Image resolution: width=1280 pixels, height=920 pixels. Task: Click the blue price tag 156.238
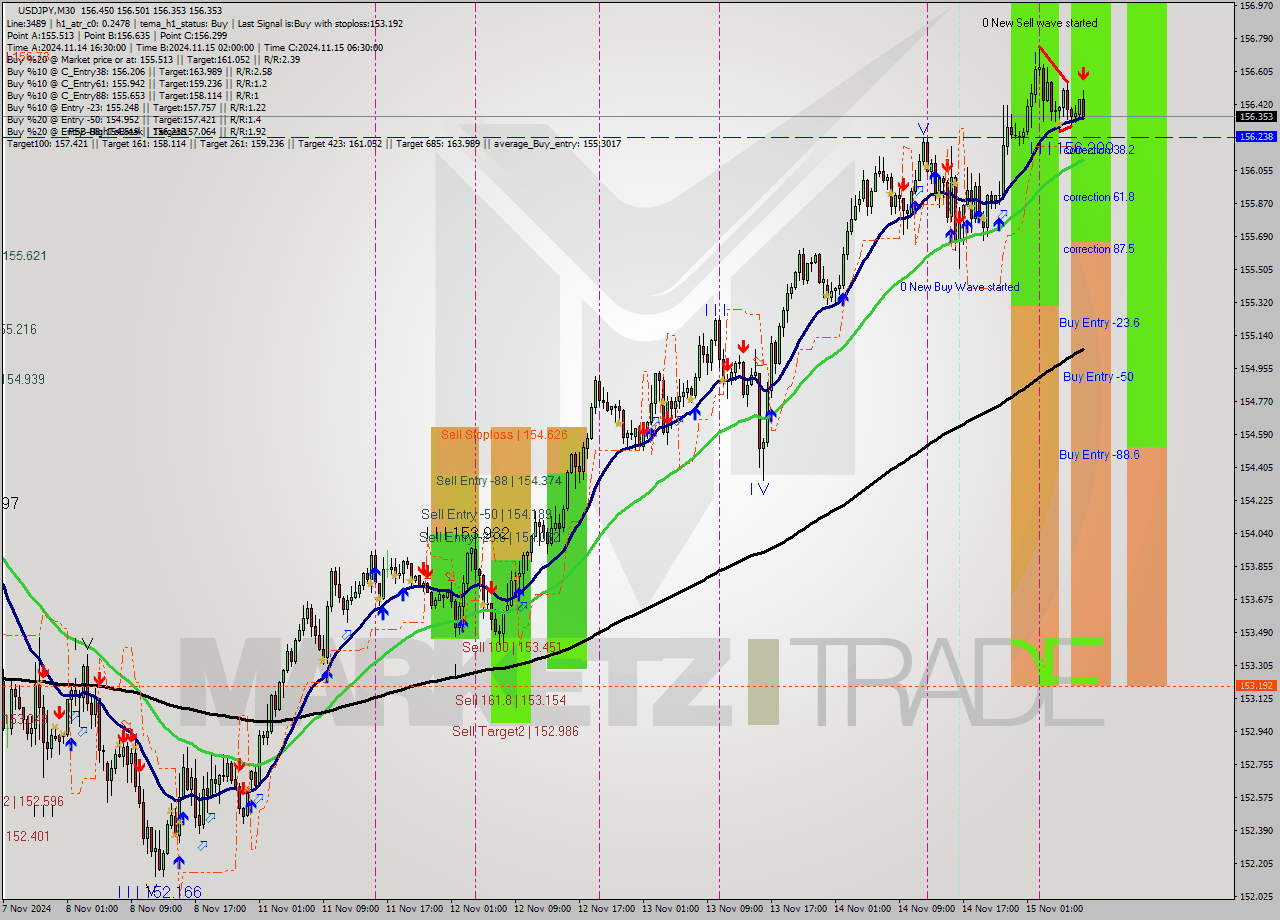(1256, 137)
